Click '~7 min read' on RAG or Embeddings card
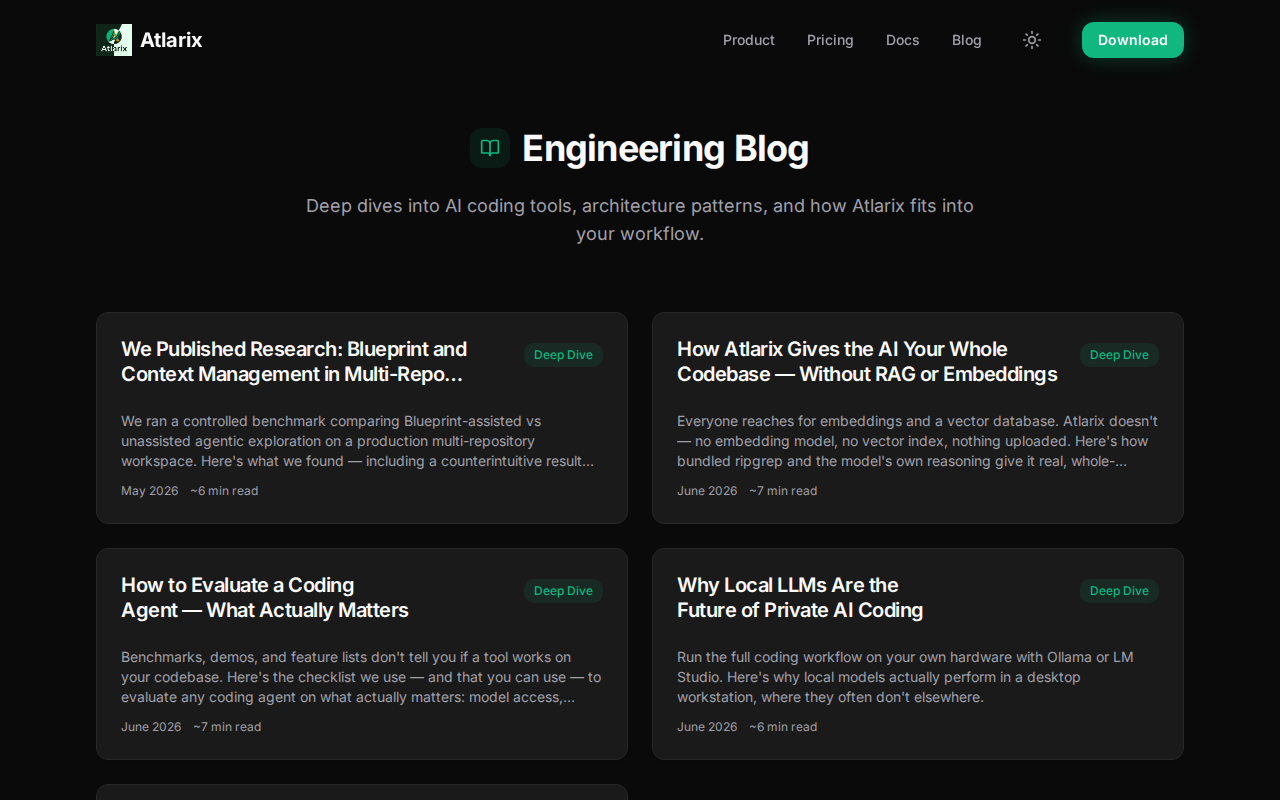Viewport: 1280px width, 800px height. (783, 491)
